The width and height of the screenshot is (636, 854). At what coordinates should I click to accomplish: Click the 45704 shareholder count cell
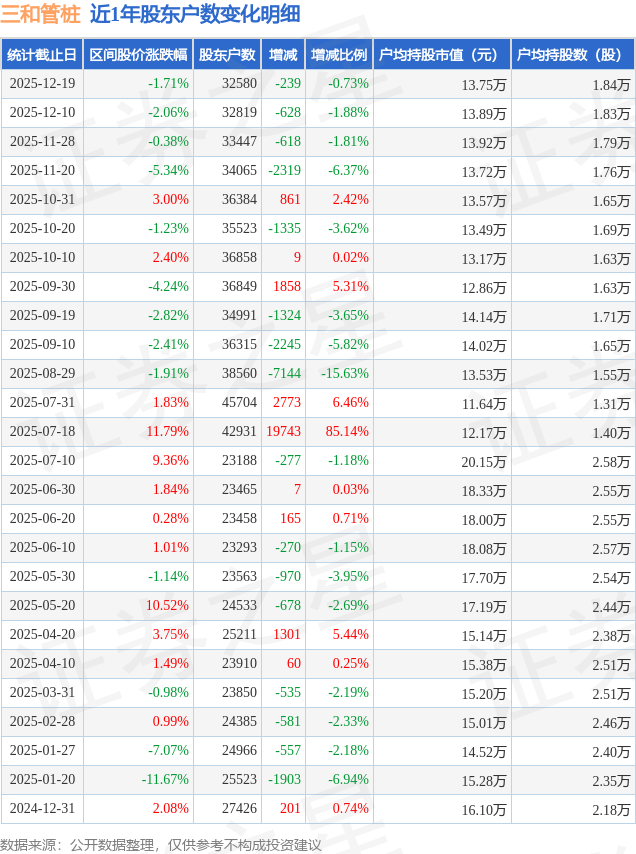click(239, 403)
